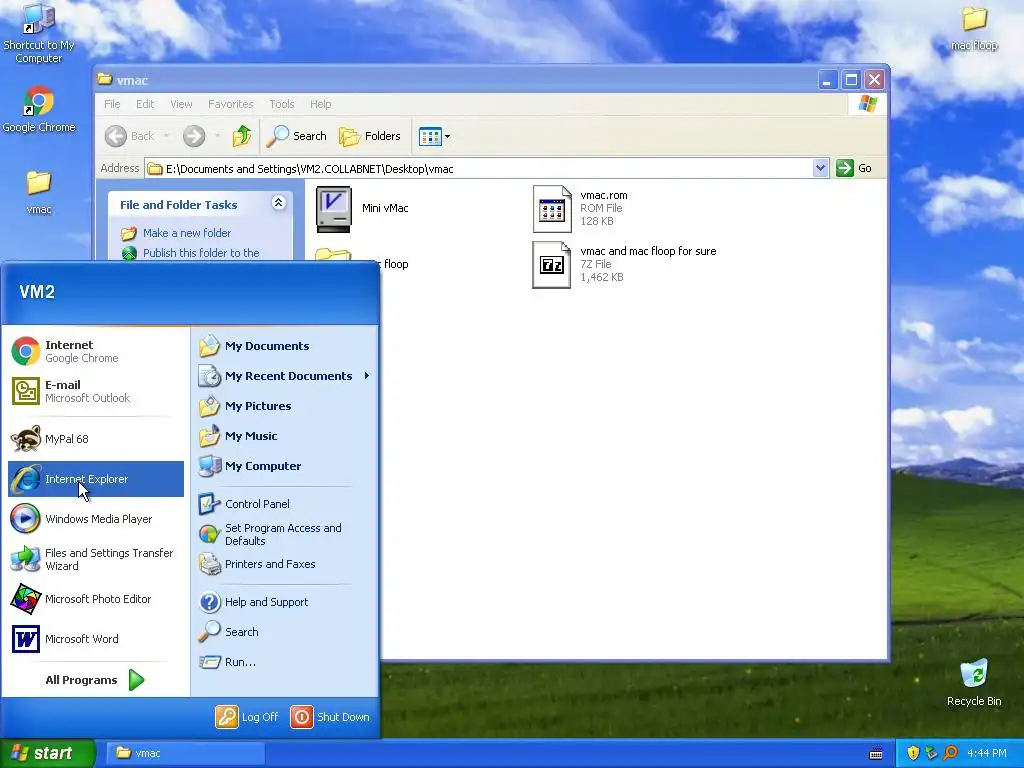Select Recycle Bin on desktop
This screenshot has height=768, width=1024.
tap(974, 683)
